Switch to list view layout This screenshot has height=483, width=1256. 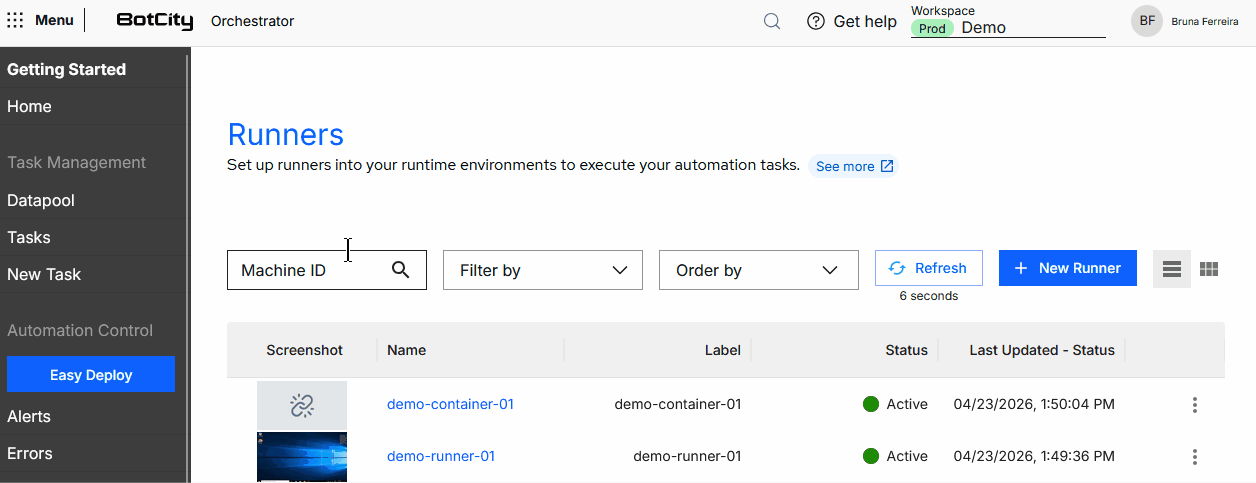[x=1172, y=269]
